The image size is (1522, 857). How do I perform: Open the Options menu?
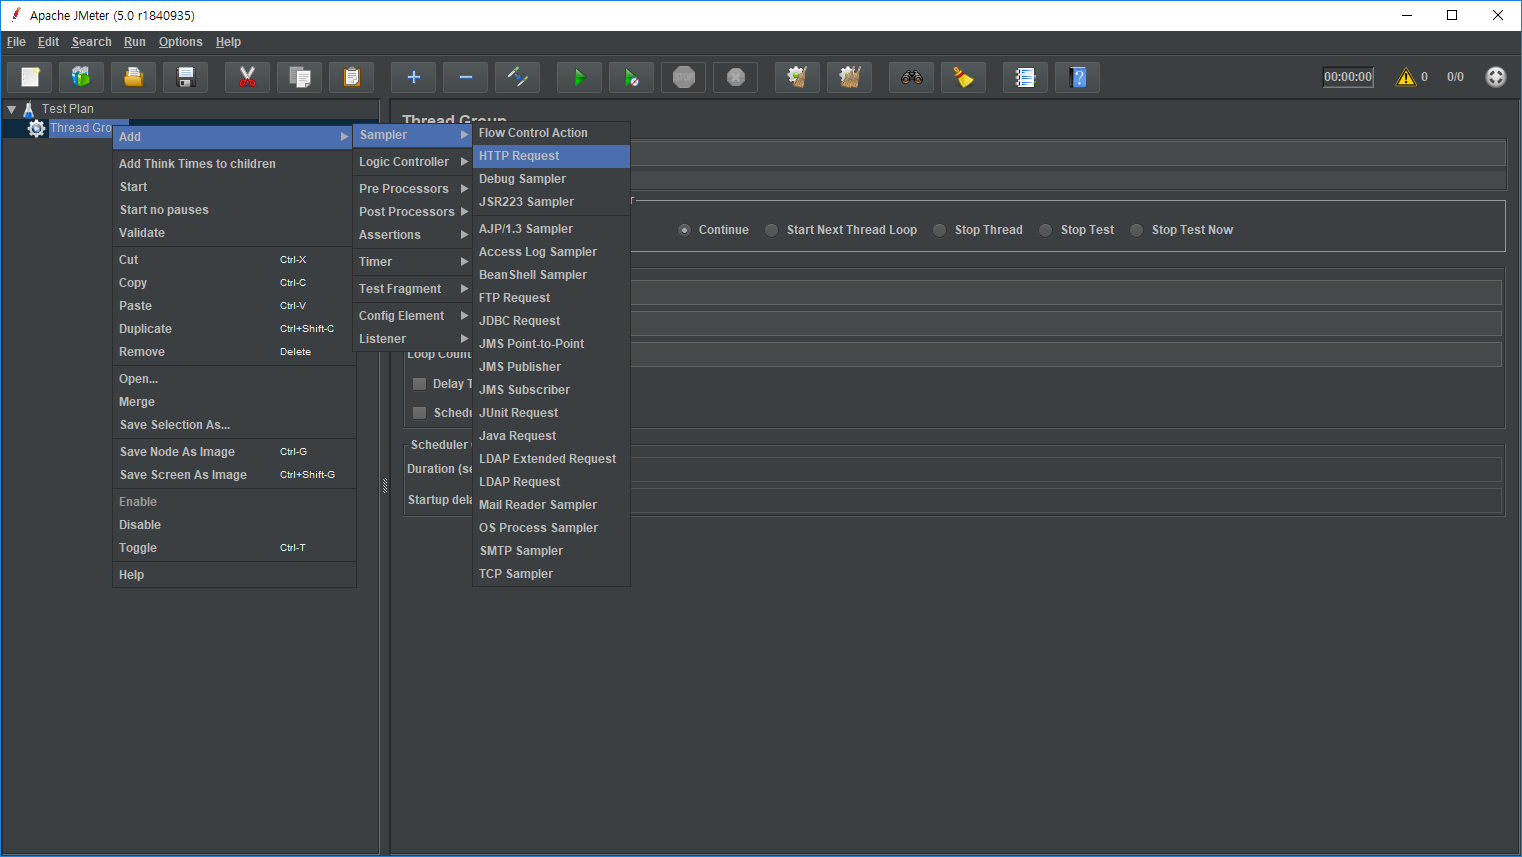(x=180, y=42)
